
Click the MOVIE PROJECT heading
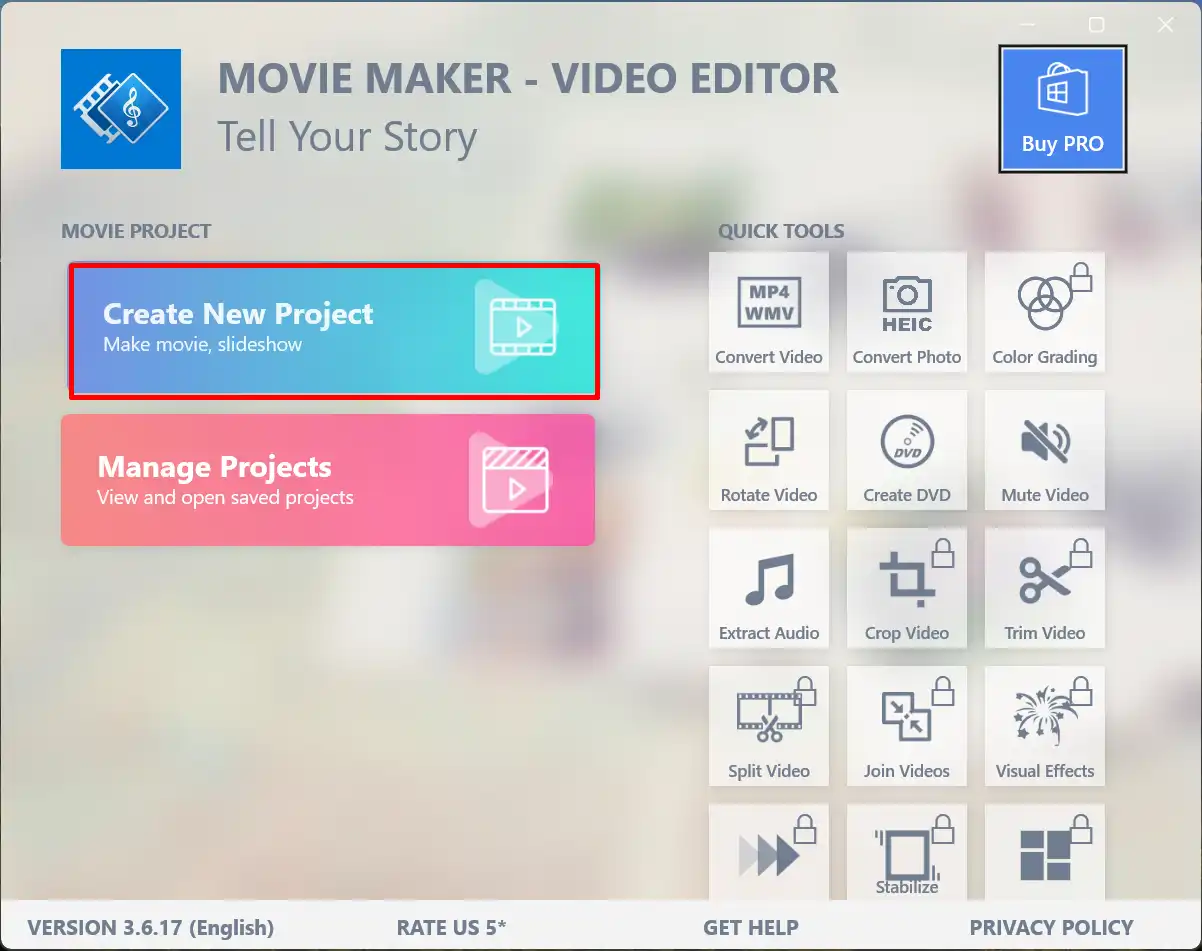136,231
